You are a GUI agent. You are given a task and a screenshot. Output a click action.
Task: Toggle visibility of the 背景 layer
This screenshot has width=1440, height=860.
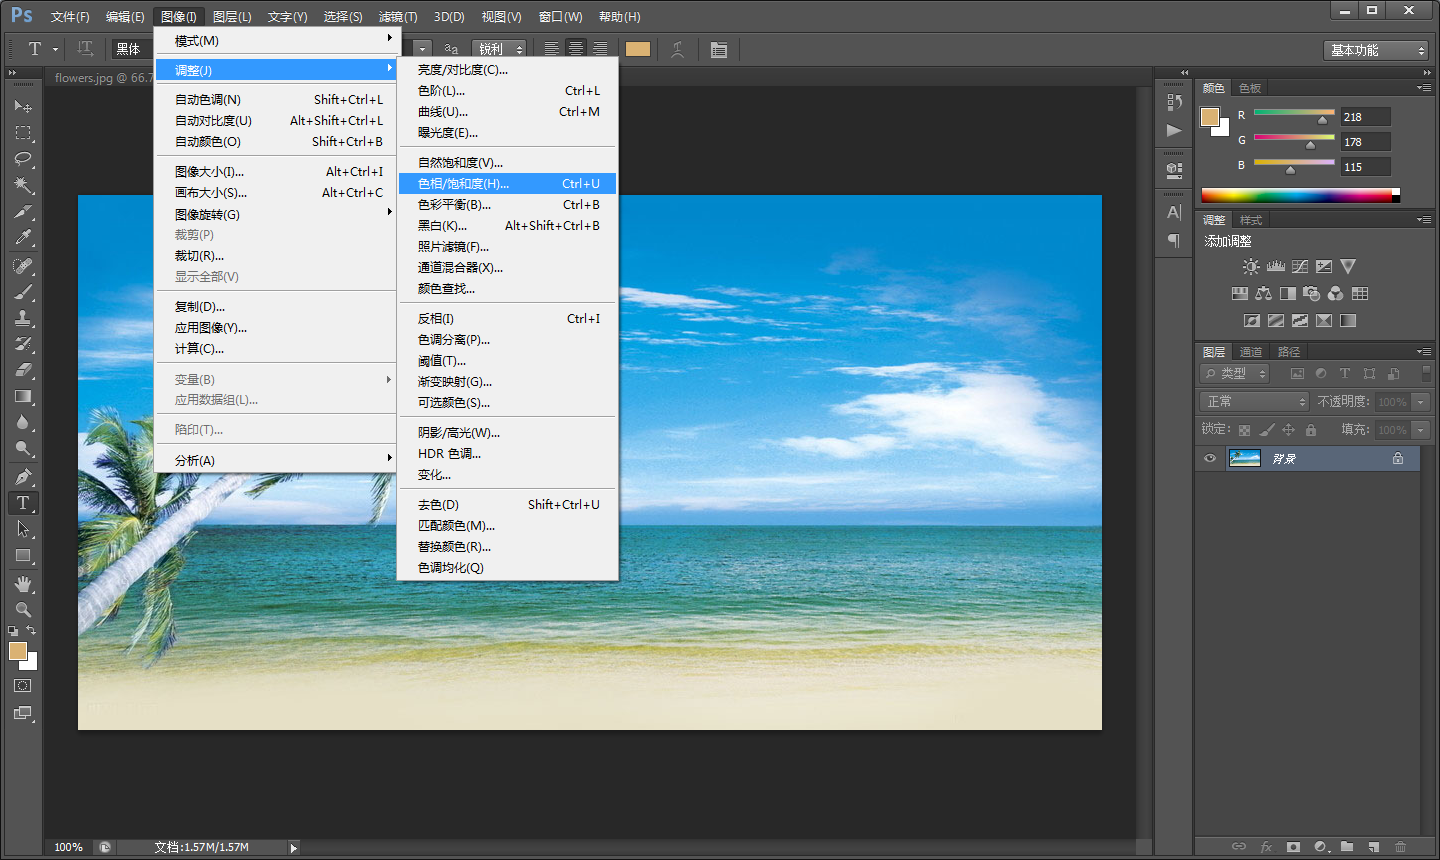coord(1210,459)
